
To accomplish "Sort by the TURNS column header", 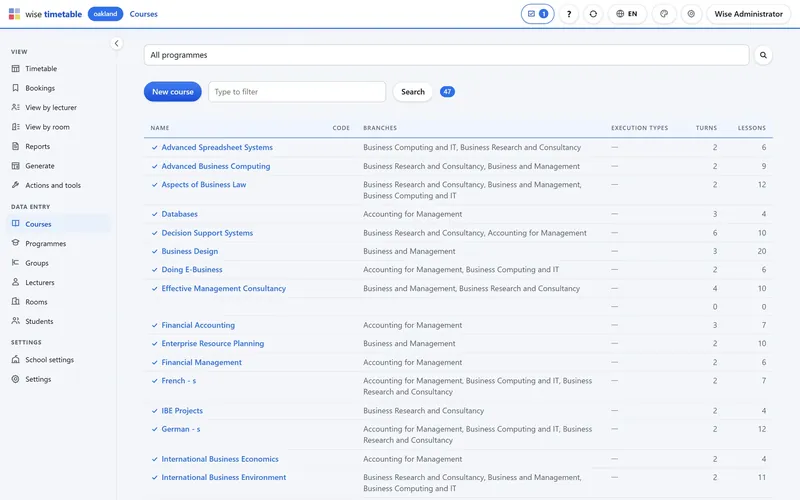I will (x=706, y=128).
